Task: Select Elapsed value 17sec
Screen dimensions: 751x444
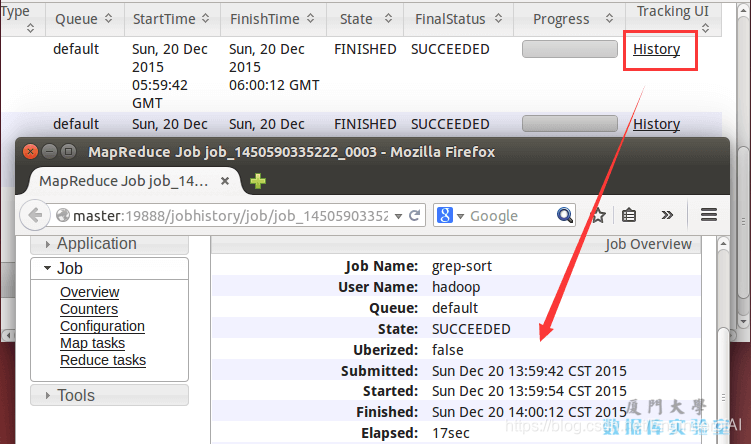Action: coord(451,433)
